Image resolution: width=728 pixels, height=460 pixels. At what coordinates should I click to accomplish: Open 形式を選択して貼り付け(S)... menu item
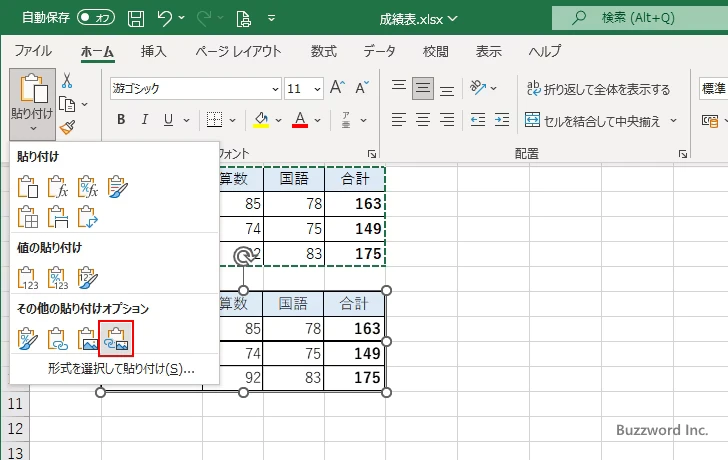pos(121,369)
